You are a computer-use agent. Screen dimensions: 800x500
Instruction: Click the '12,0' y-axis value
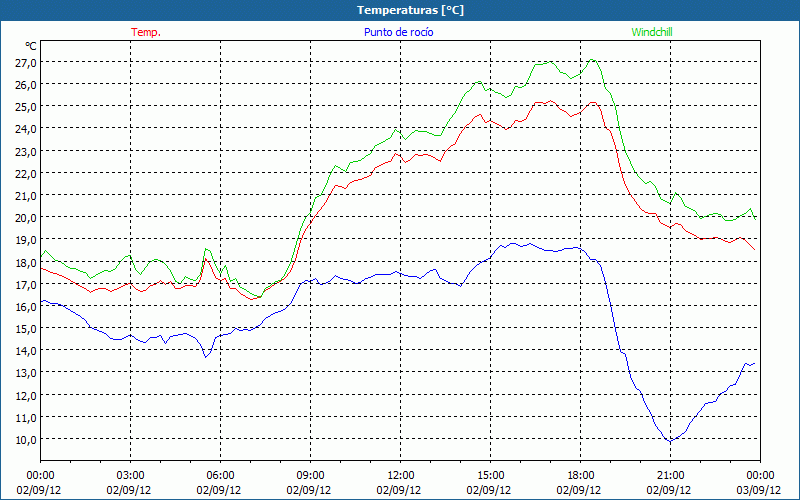(x=26, y=395)
